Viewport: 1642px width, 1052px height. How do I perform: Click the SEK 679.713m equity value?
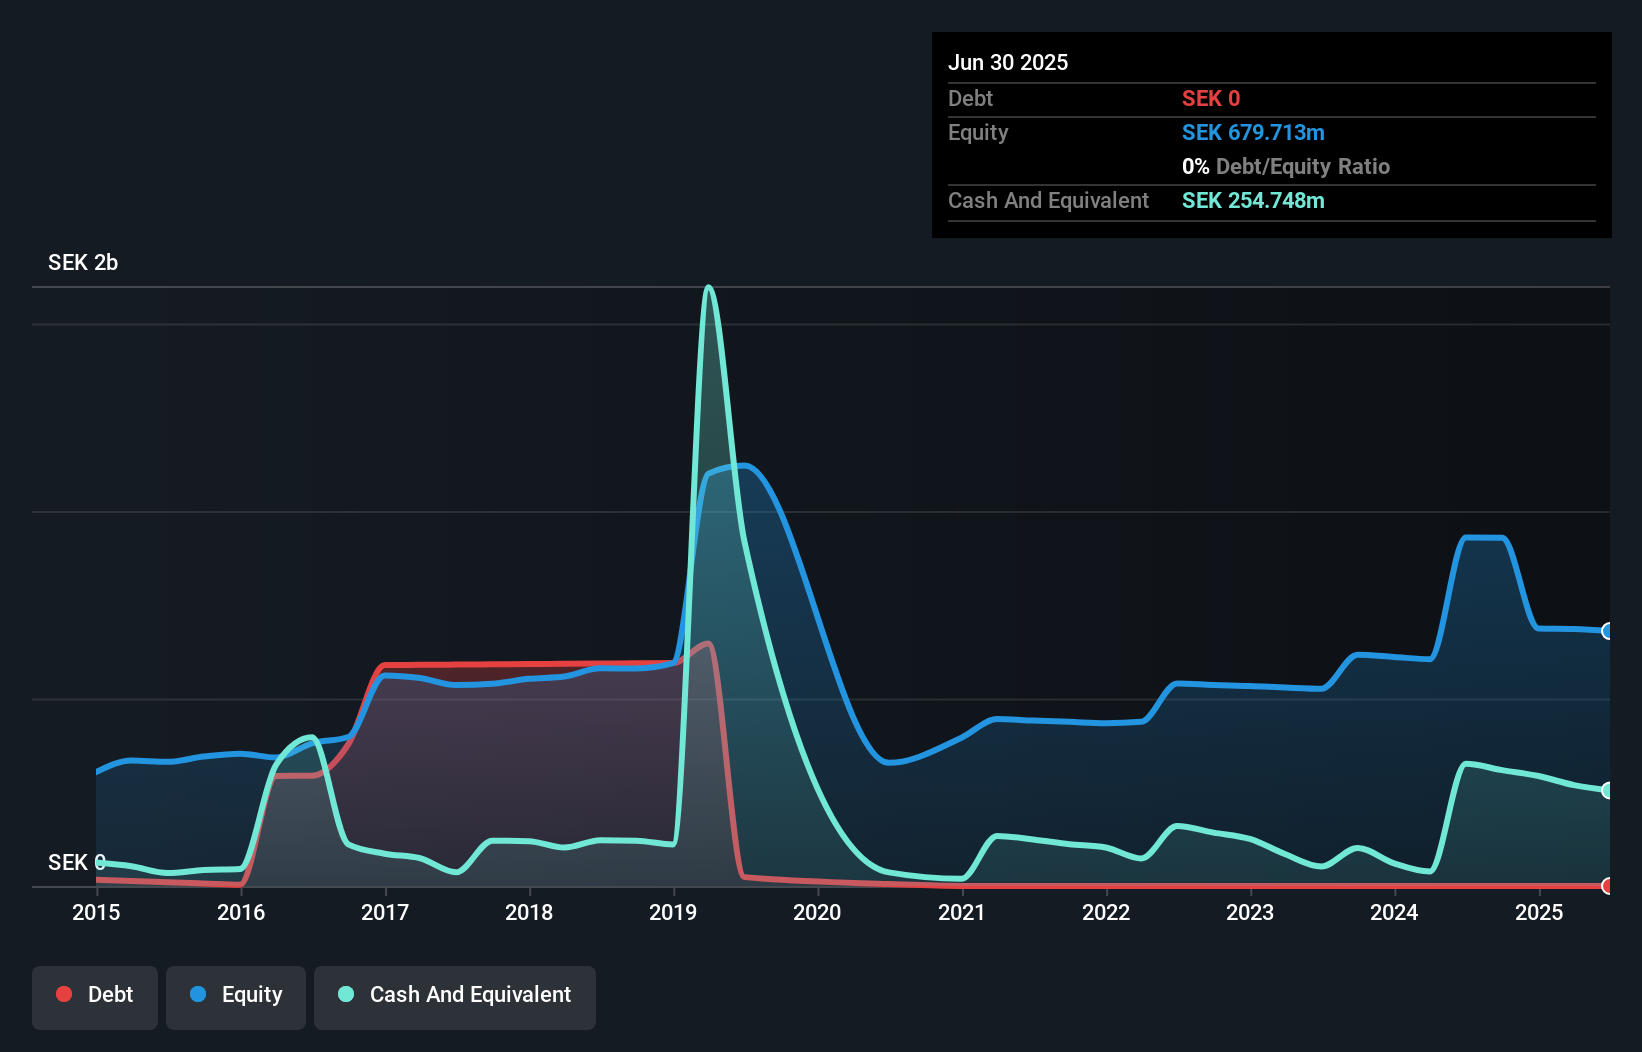click(x=1253, y=132)
